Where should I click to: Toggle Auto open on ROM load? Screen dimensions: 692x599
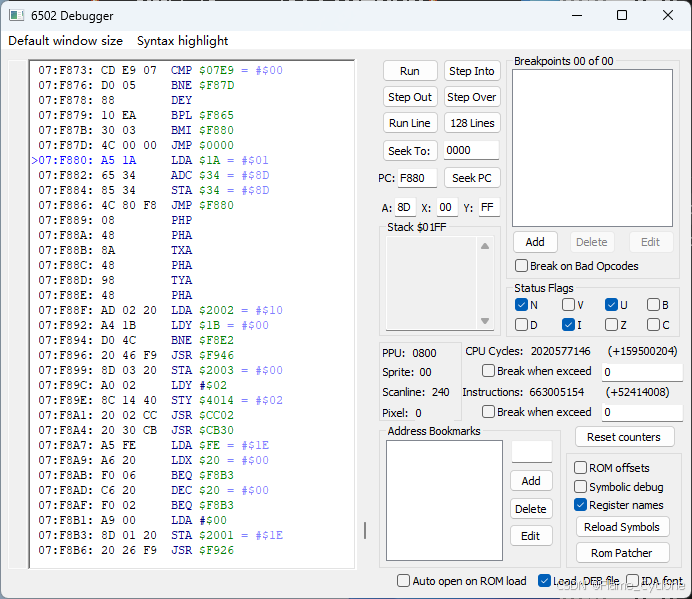click(462, 581)
